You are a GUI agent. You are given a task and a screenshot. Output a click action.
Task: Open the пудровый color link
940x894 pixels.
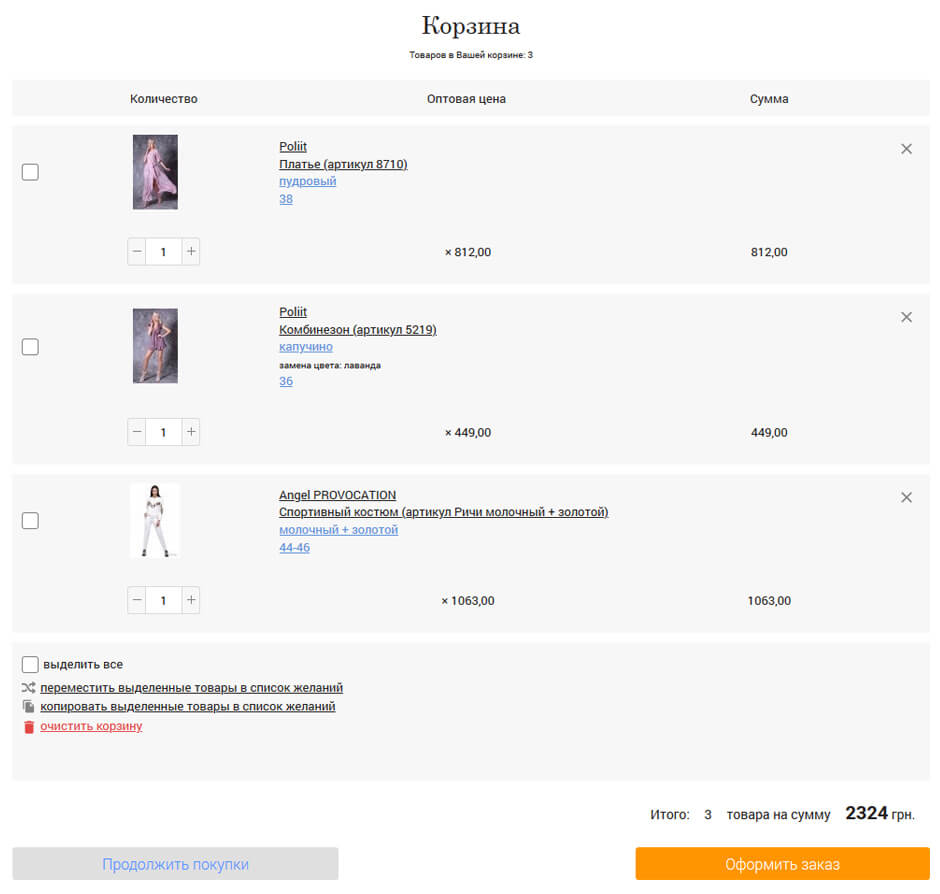(307, 181)
